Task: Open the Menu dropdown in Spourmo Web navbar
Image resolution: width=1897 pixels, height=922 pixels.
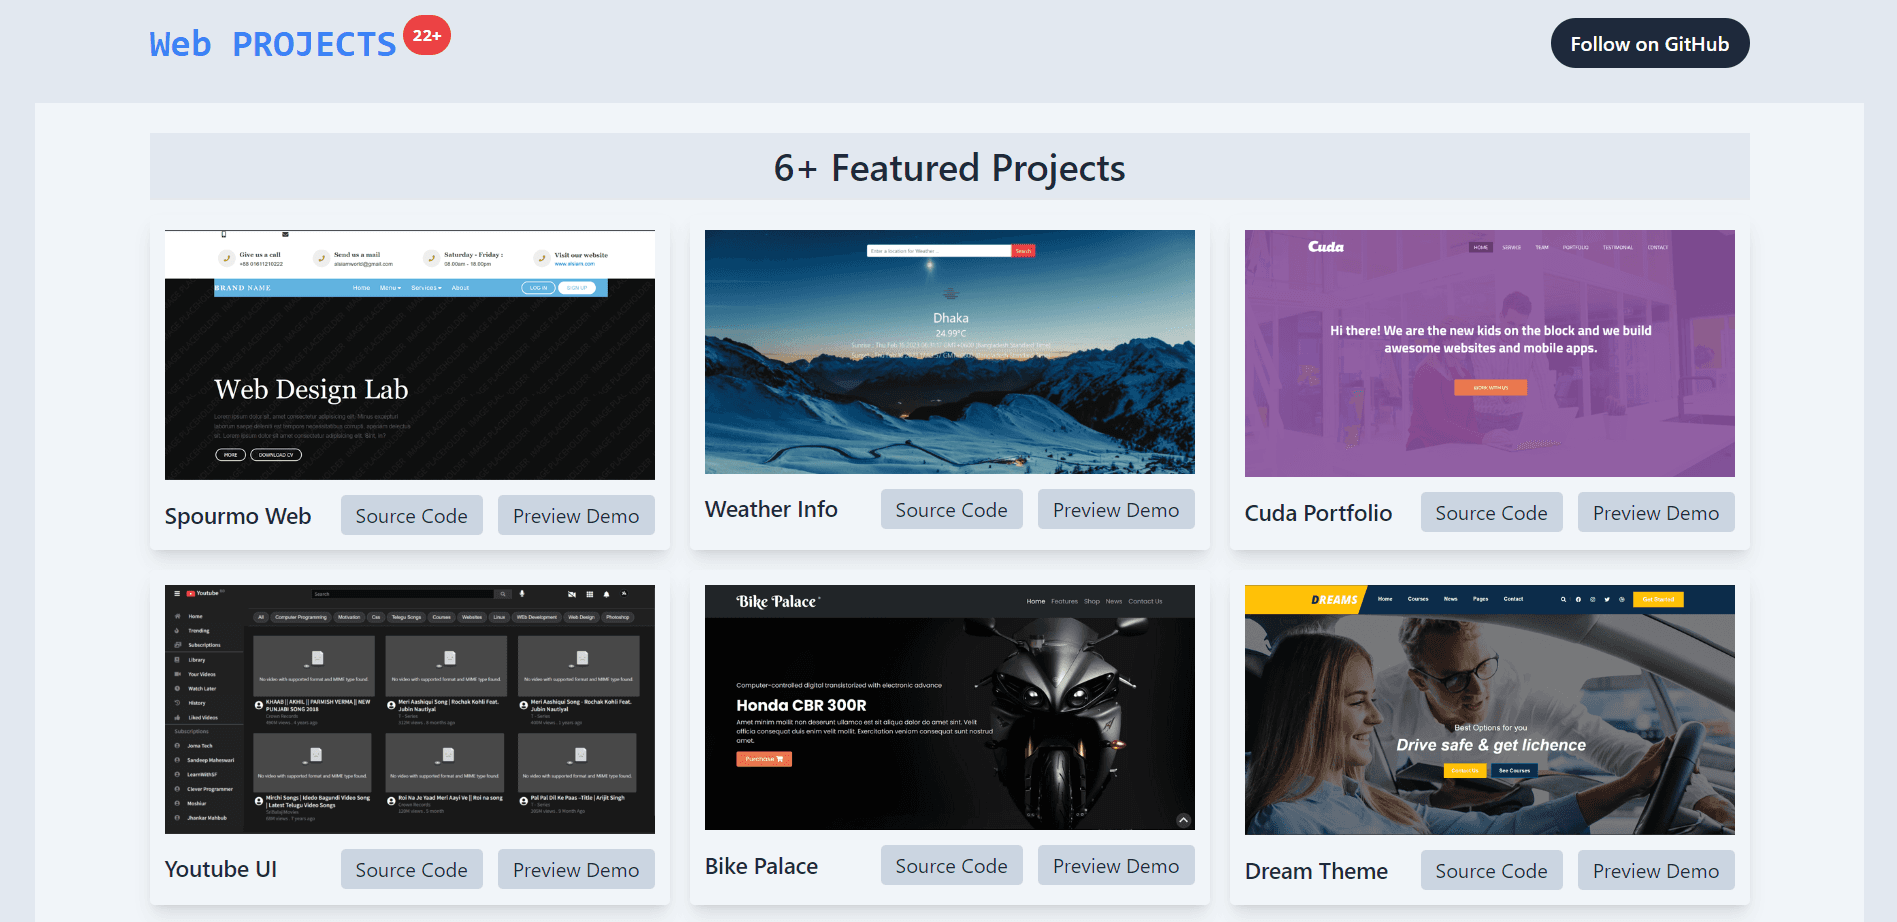Action: click(389, 288)
